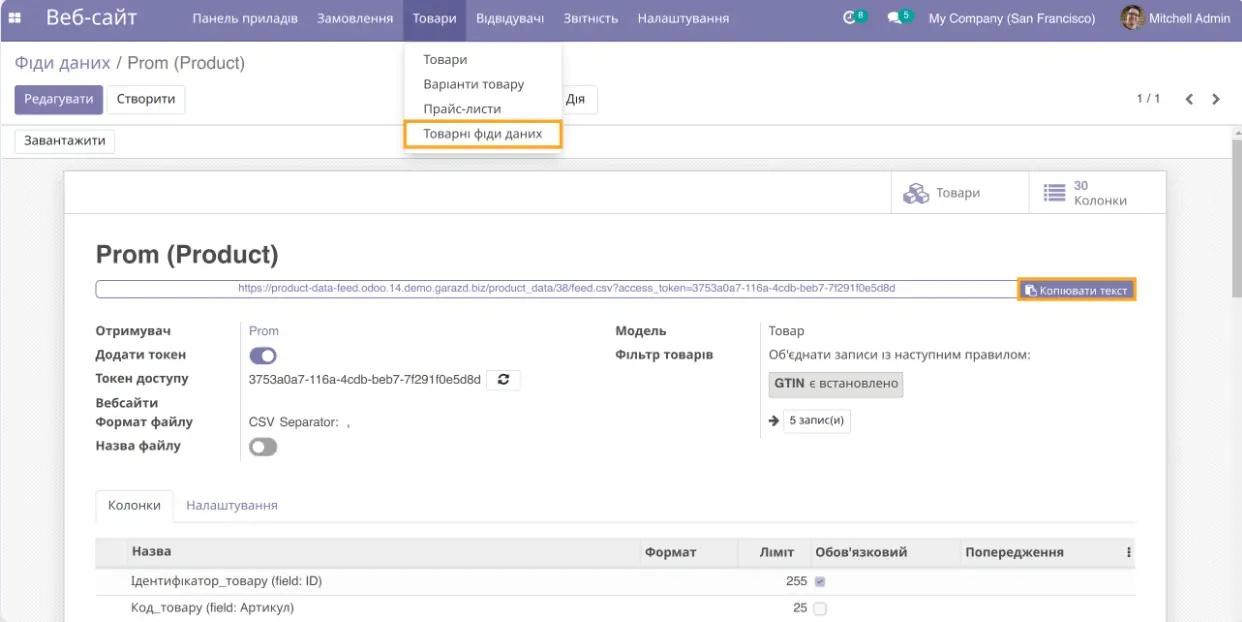Click the Копіювати текст button

[x=1076, y=290]
